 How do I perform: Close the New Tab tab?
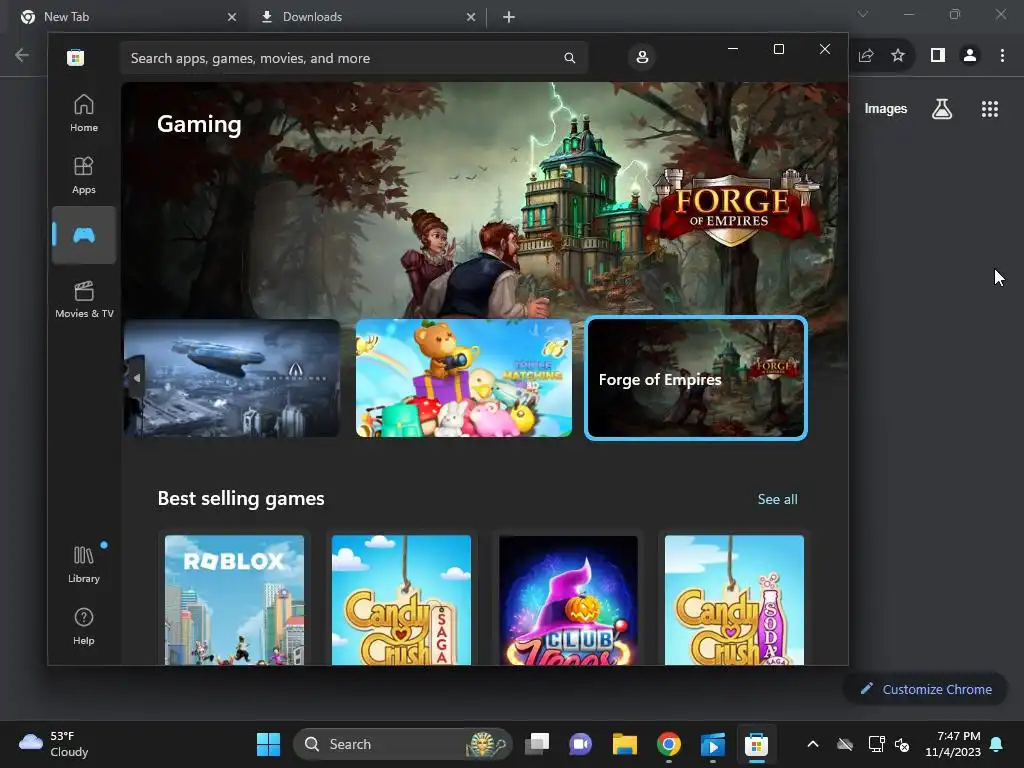pos(232,17)
